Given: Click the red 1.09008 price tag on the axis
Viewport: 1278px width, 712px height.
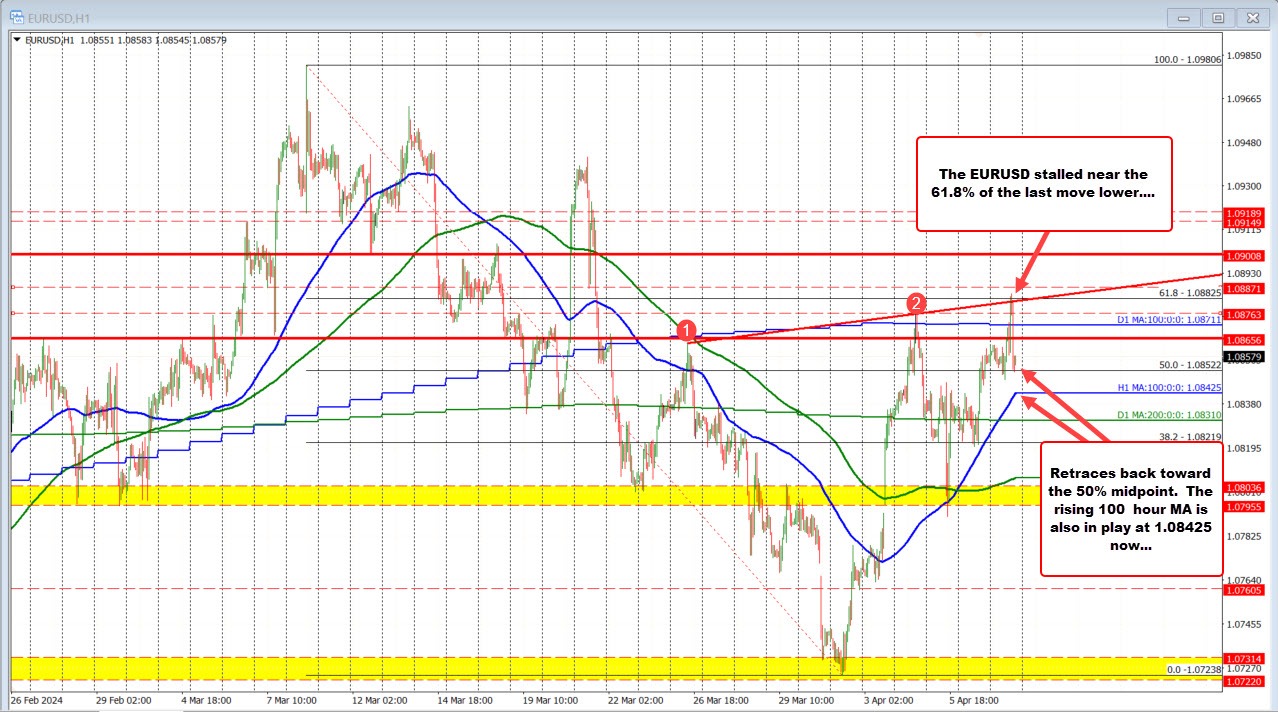Looking at the screenshot, I should point(1243,256).
